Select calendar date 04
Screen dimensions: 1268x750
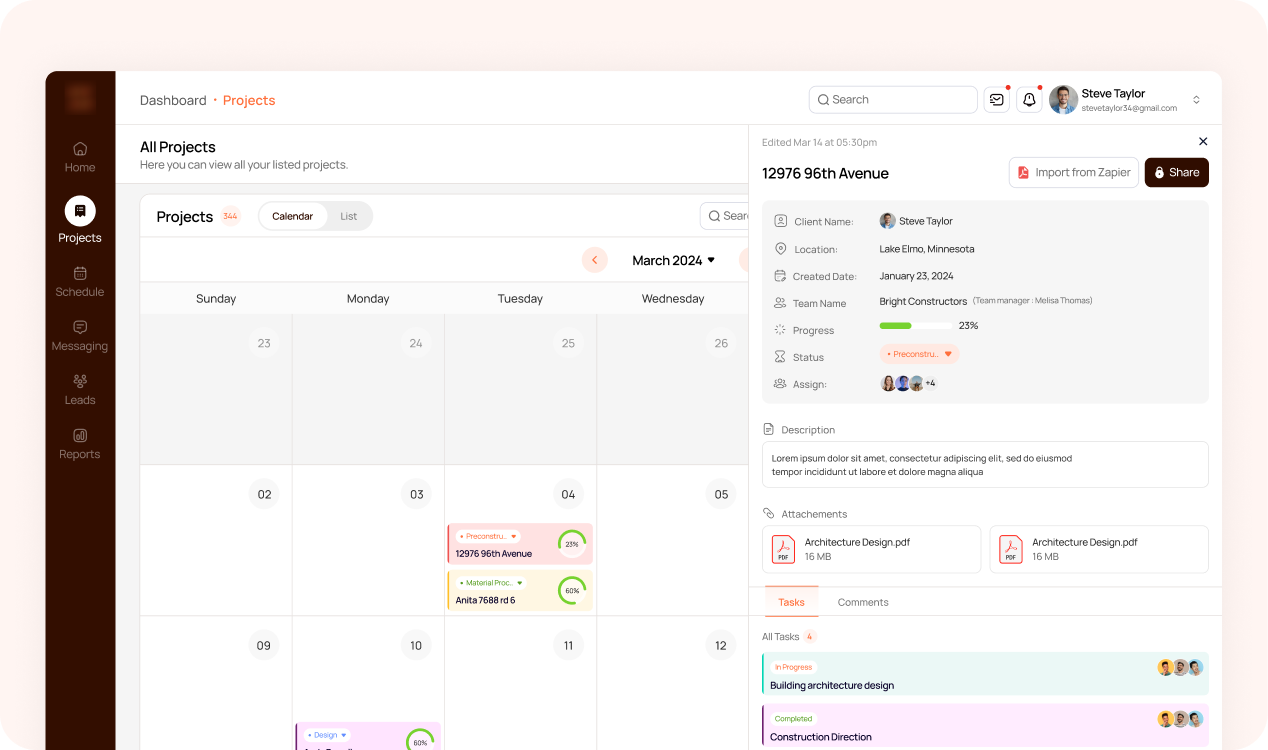(x=568, y=494)
